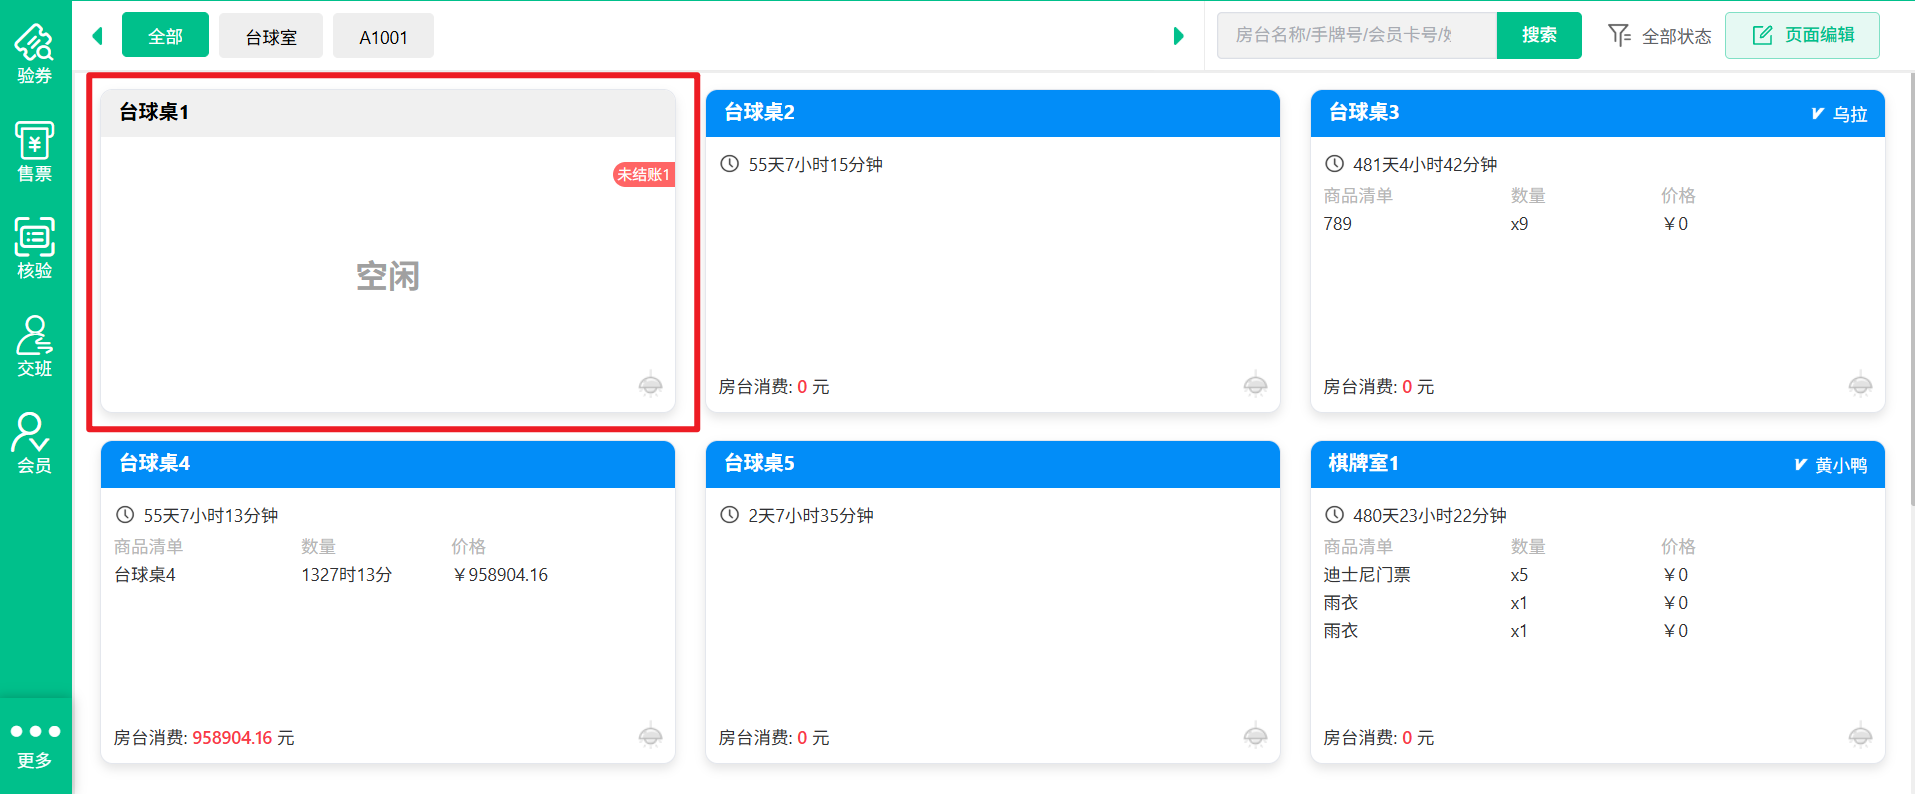The image size is (1915, 794).
Task: Click the 481天4小时42分钟 duration text
Action: (1425, 164)
